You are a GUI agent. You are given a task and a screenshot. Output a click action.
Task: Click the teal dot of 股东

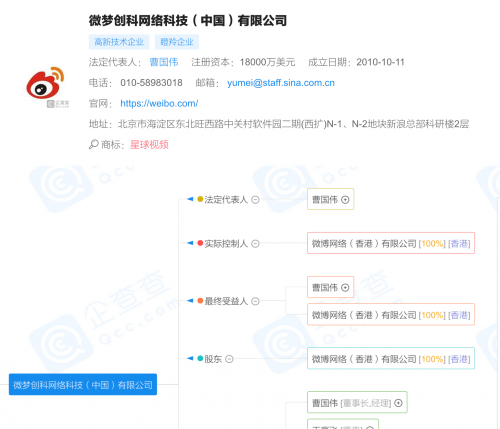coord(200,358)
